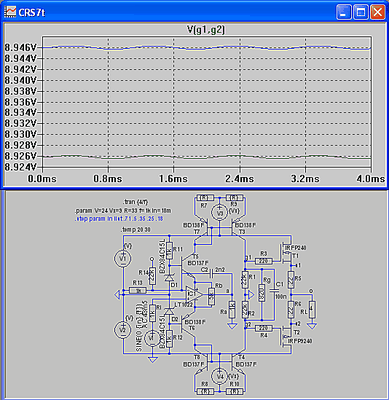The image size is (389, 400).
Task: Click ground symbol below RL
Action: coord(312,325)
